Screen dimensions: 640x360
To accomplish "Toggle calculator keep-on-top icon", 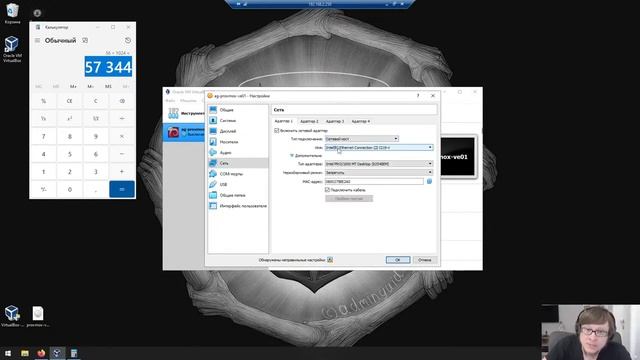I will pos(85,40).
